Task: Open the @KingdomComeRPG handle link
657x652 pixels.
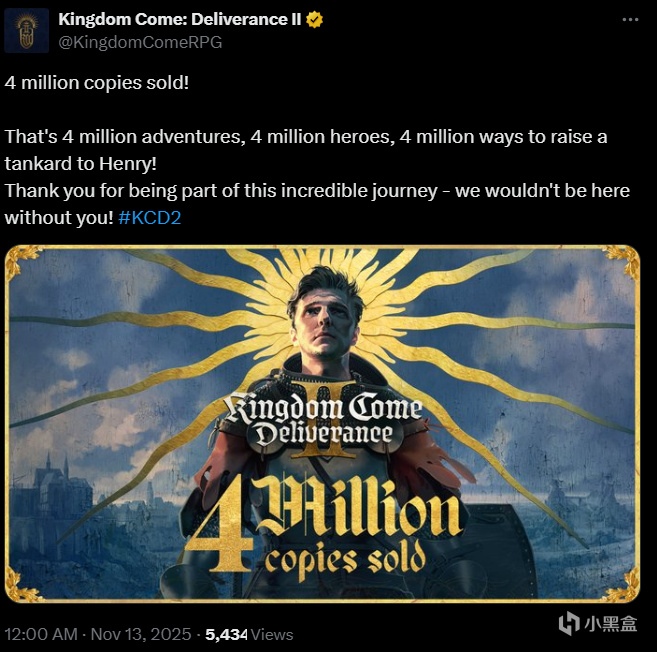Action: coord(140,42)
